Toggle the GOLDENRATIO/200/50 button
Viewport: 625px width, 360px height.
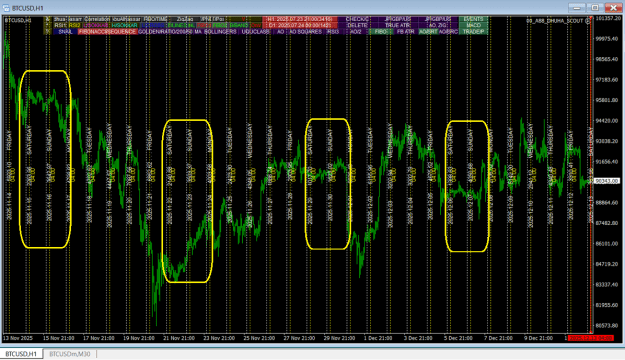click(165, 31)
